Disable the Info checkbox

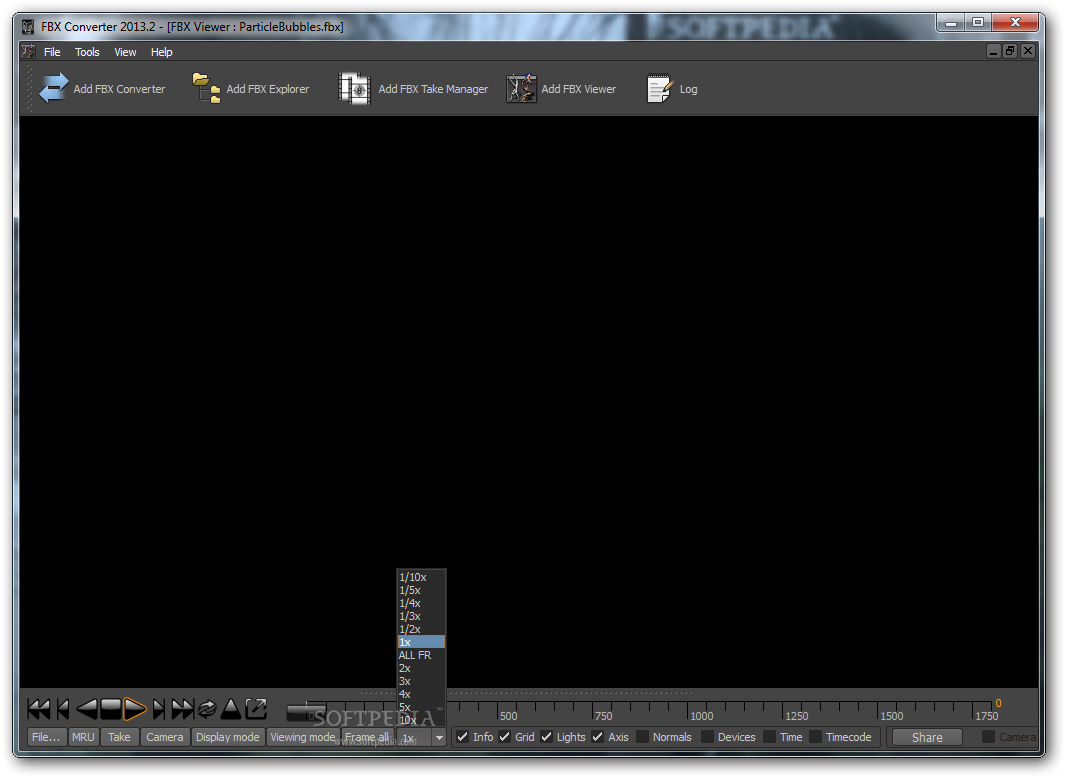click(462, 737)
